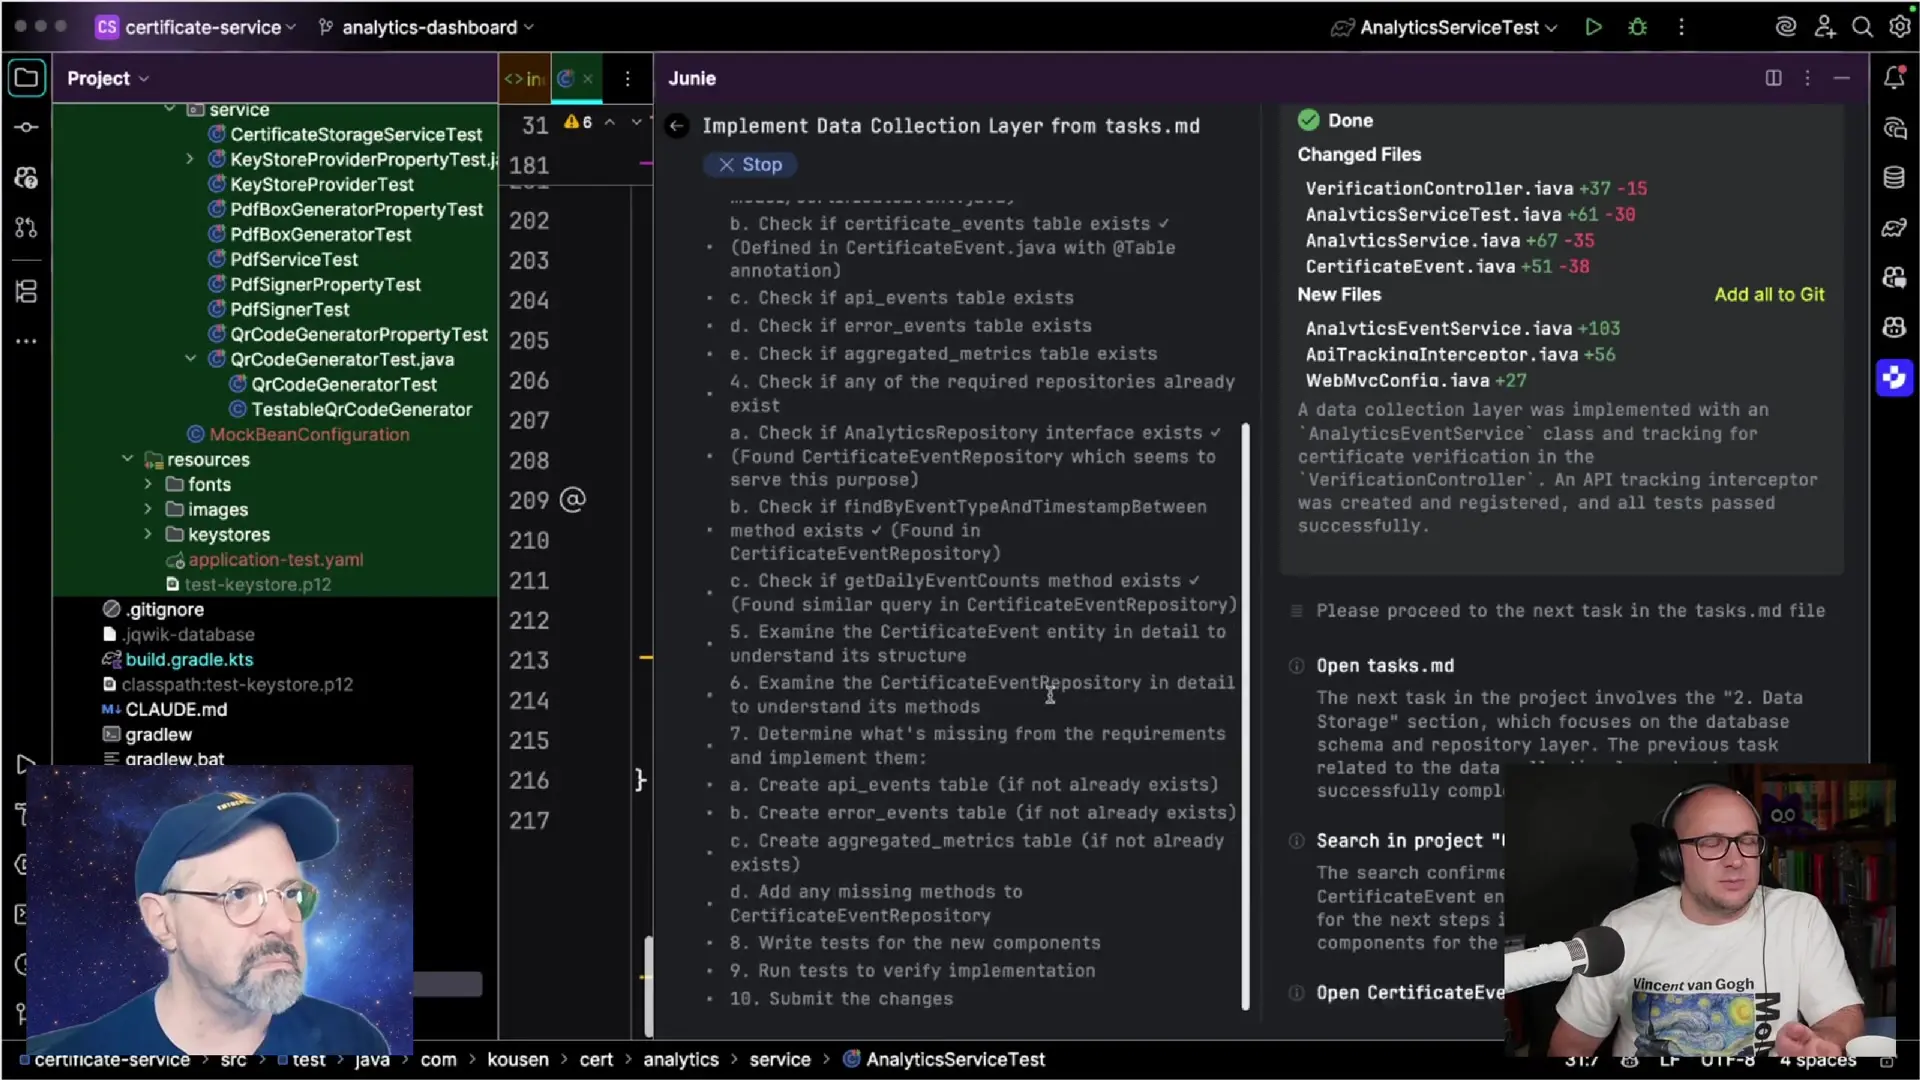Open AnalyticsServiceTest run configuration dropdown

pyautogui.click(x=1444, y=27)
